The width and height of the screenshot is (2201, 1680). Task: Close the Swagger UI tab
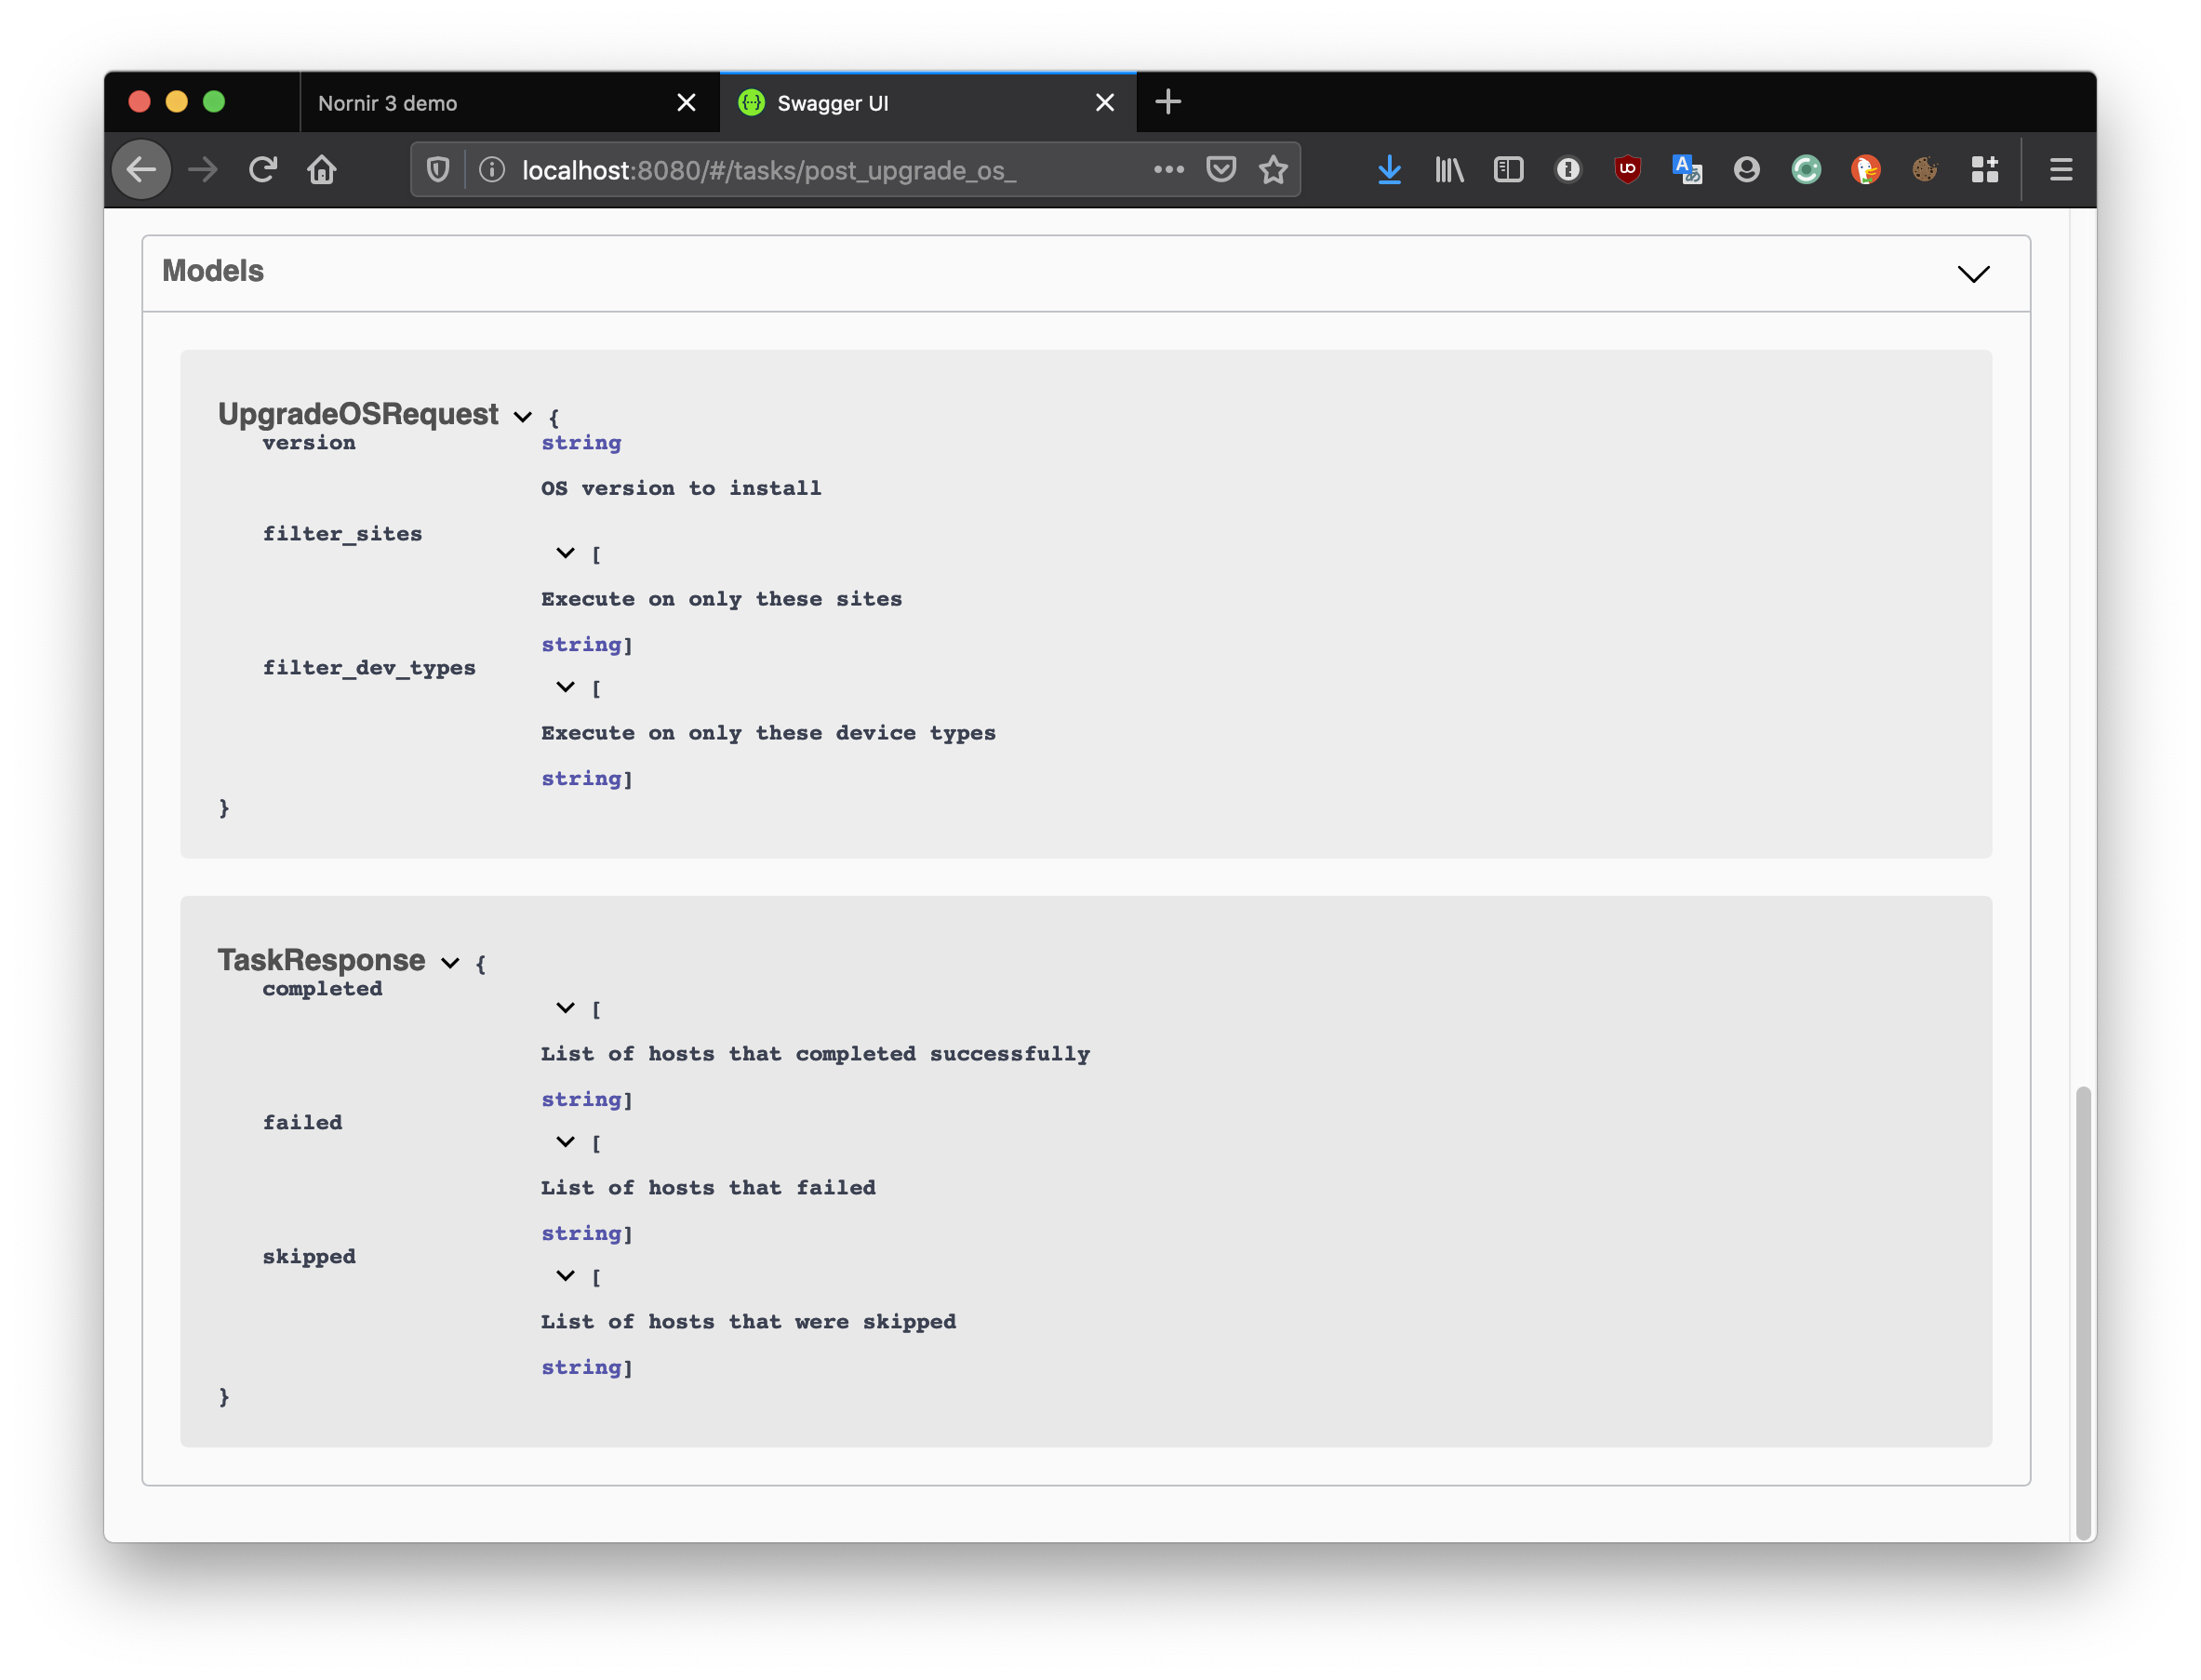pyautogui.click(x=1104, y=103)
